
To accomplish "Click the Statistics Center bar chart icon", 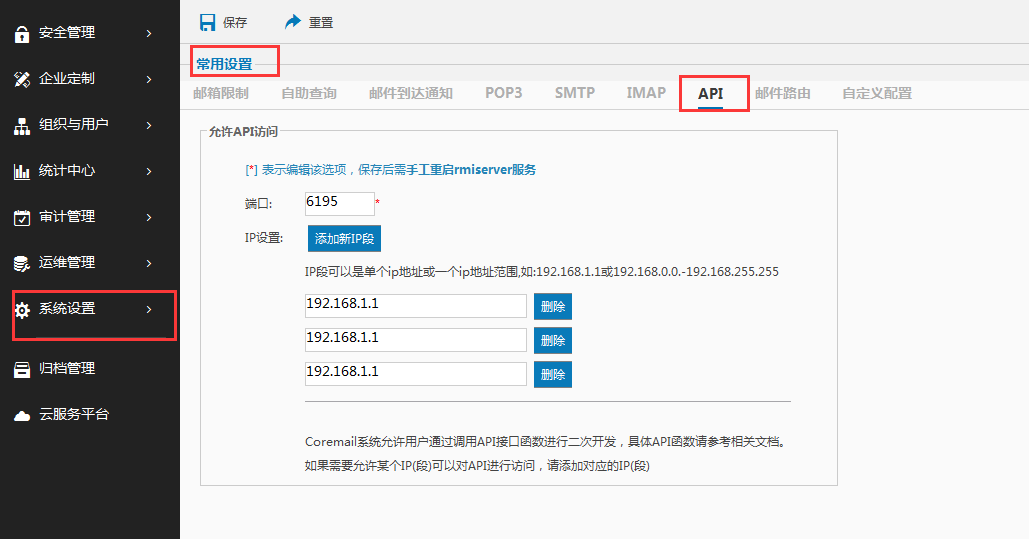I will (x=22, y=171).
